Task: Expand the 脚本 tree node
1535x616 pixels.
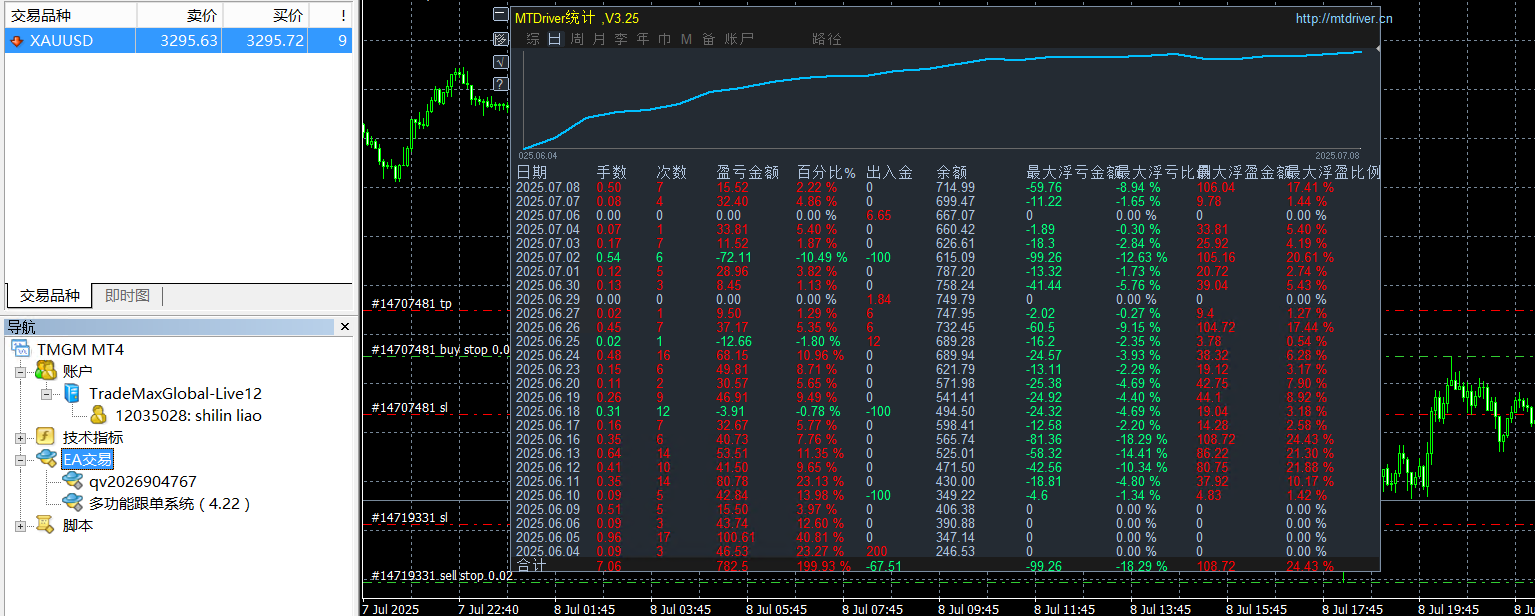Action: (21, 525)
